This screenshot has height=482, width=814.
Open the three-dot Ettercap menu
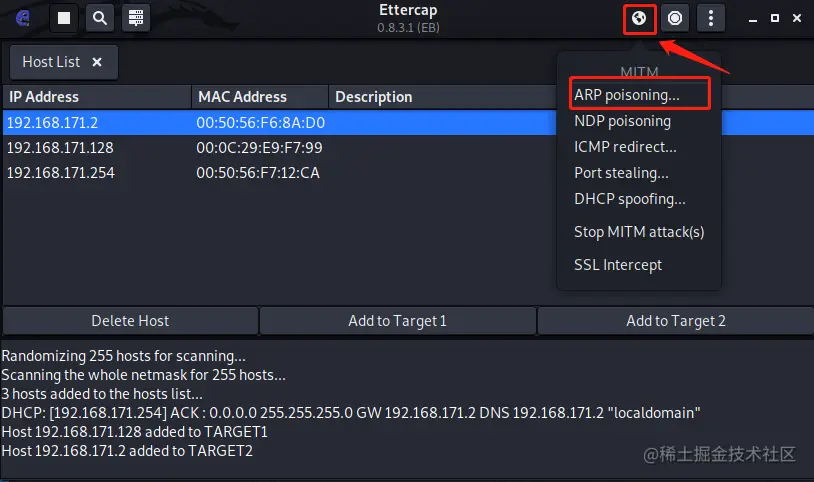pyautogui.click(x=711, y=18)
